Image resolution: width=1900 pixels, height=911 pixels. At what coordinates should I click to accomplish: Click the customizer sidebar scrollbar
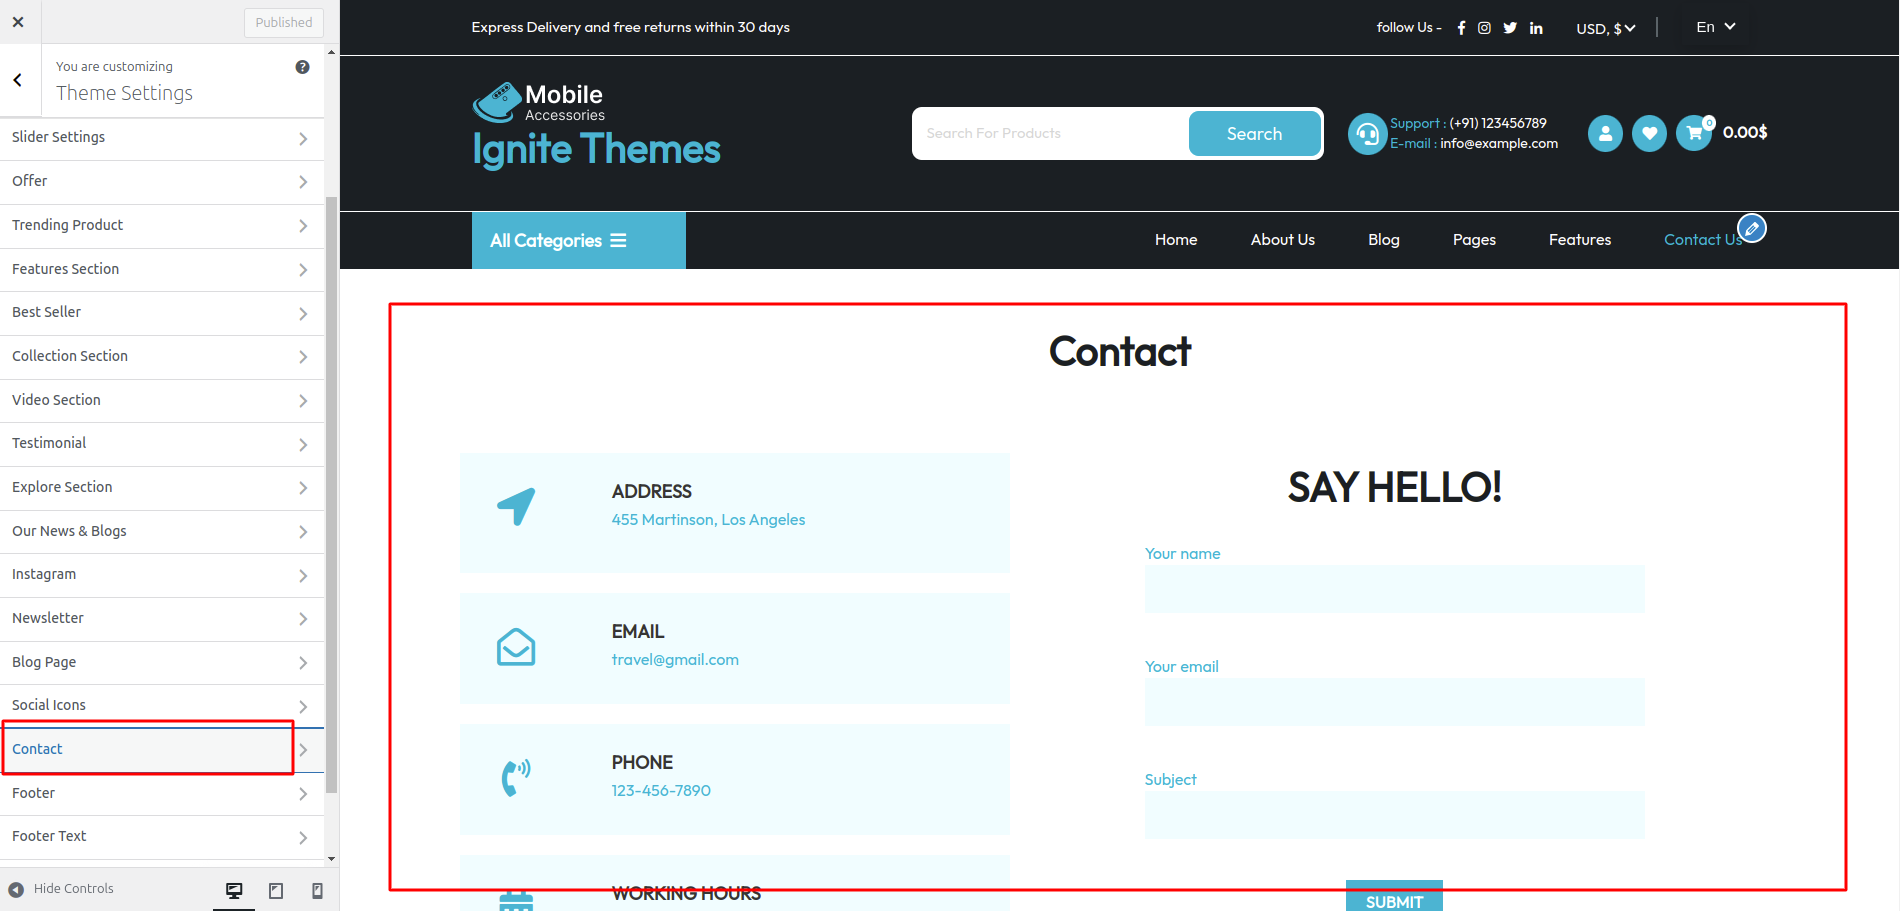pyautogui.click(x=331, y=495)
